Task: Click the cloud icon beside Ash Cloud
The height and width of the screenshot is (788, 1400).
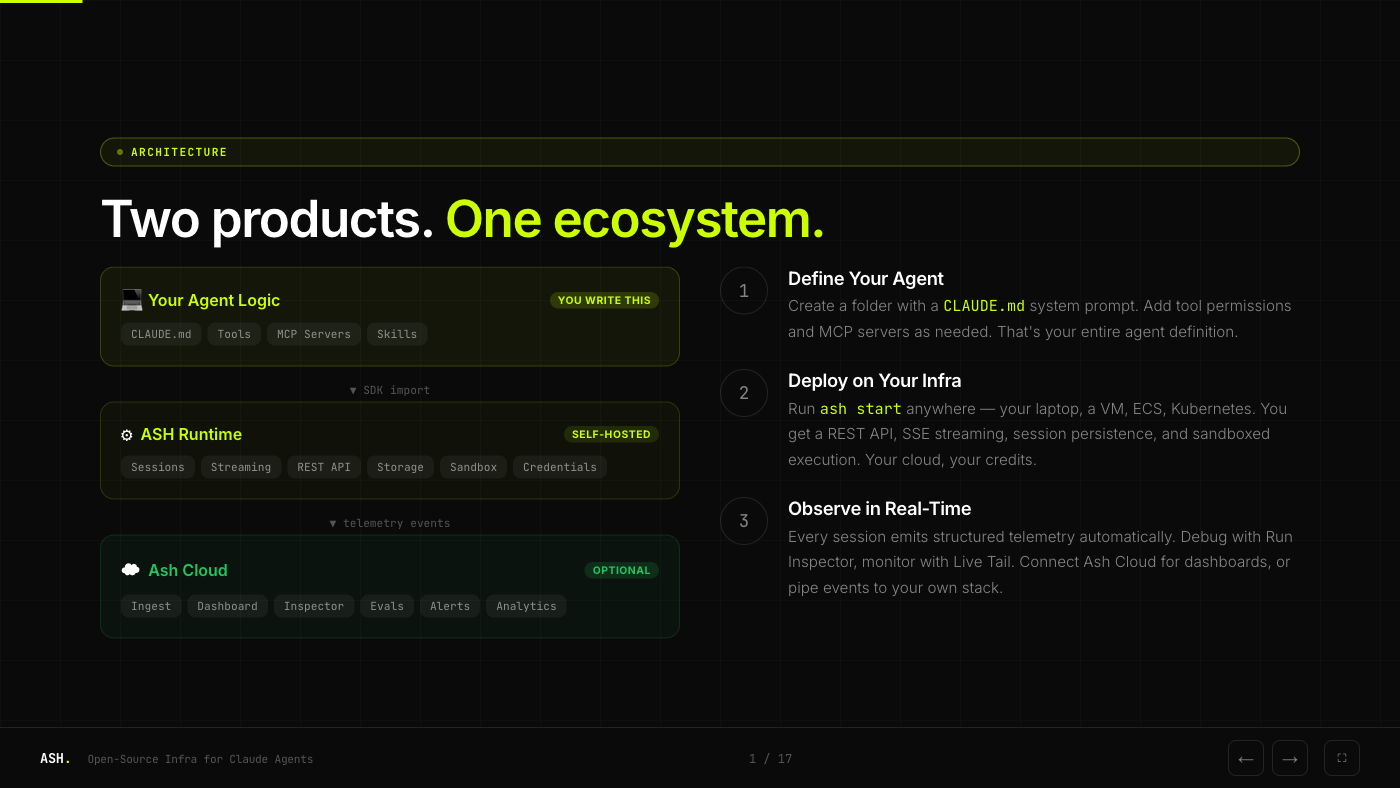Action: coord(131,570)
